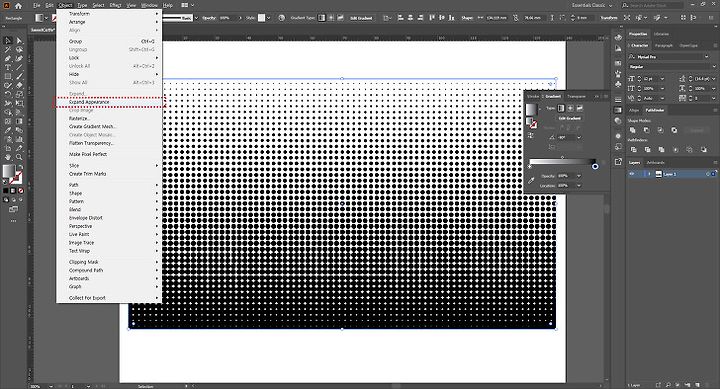Screen dimensions: 720x389
Task: Click the Fill swatch in toolbar
Action: (9, 171)
